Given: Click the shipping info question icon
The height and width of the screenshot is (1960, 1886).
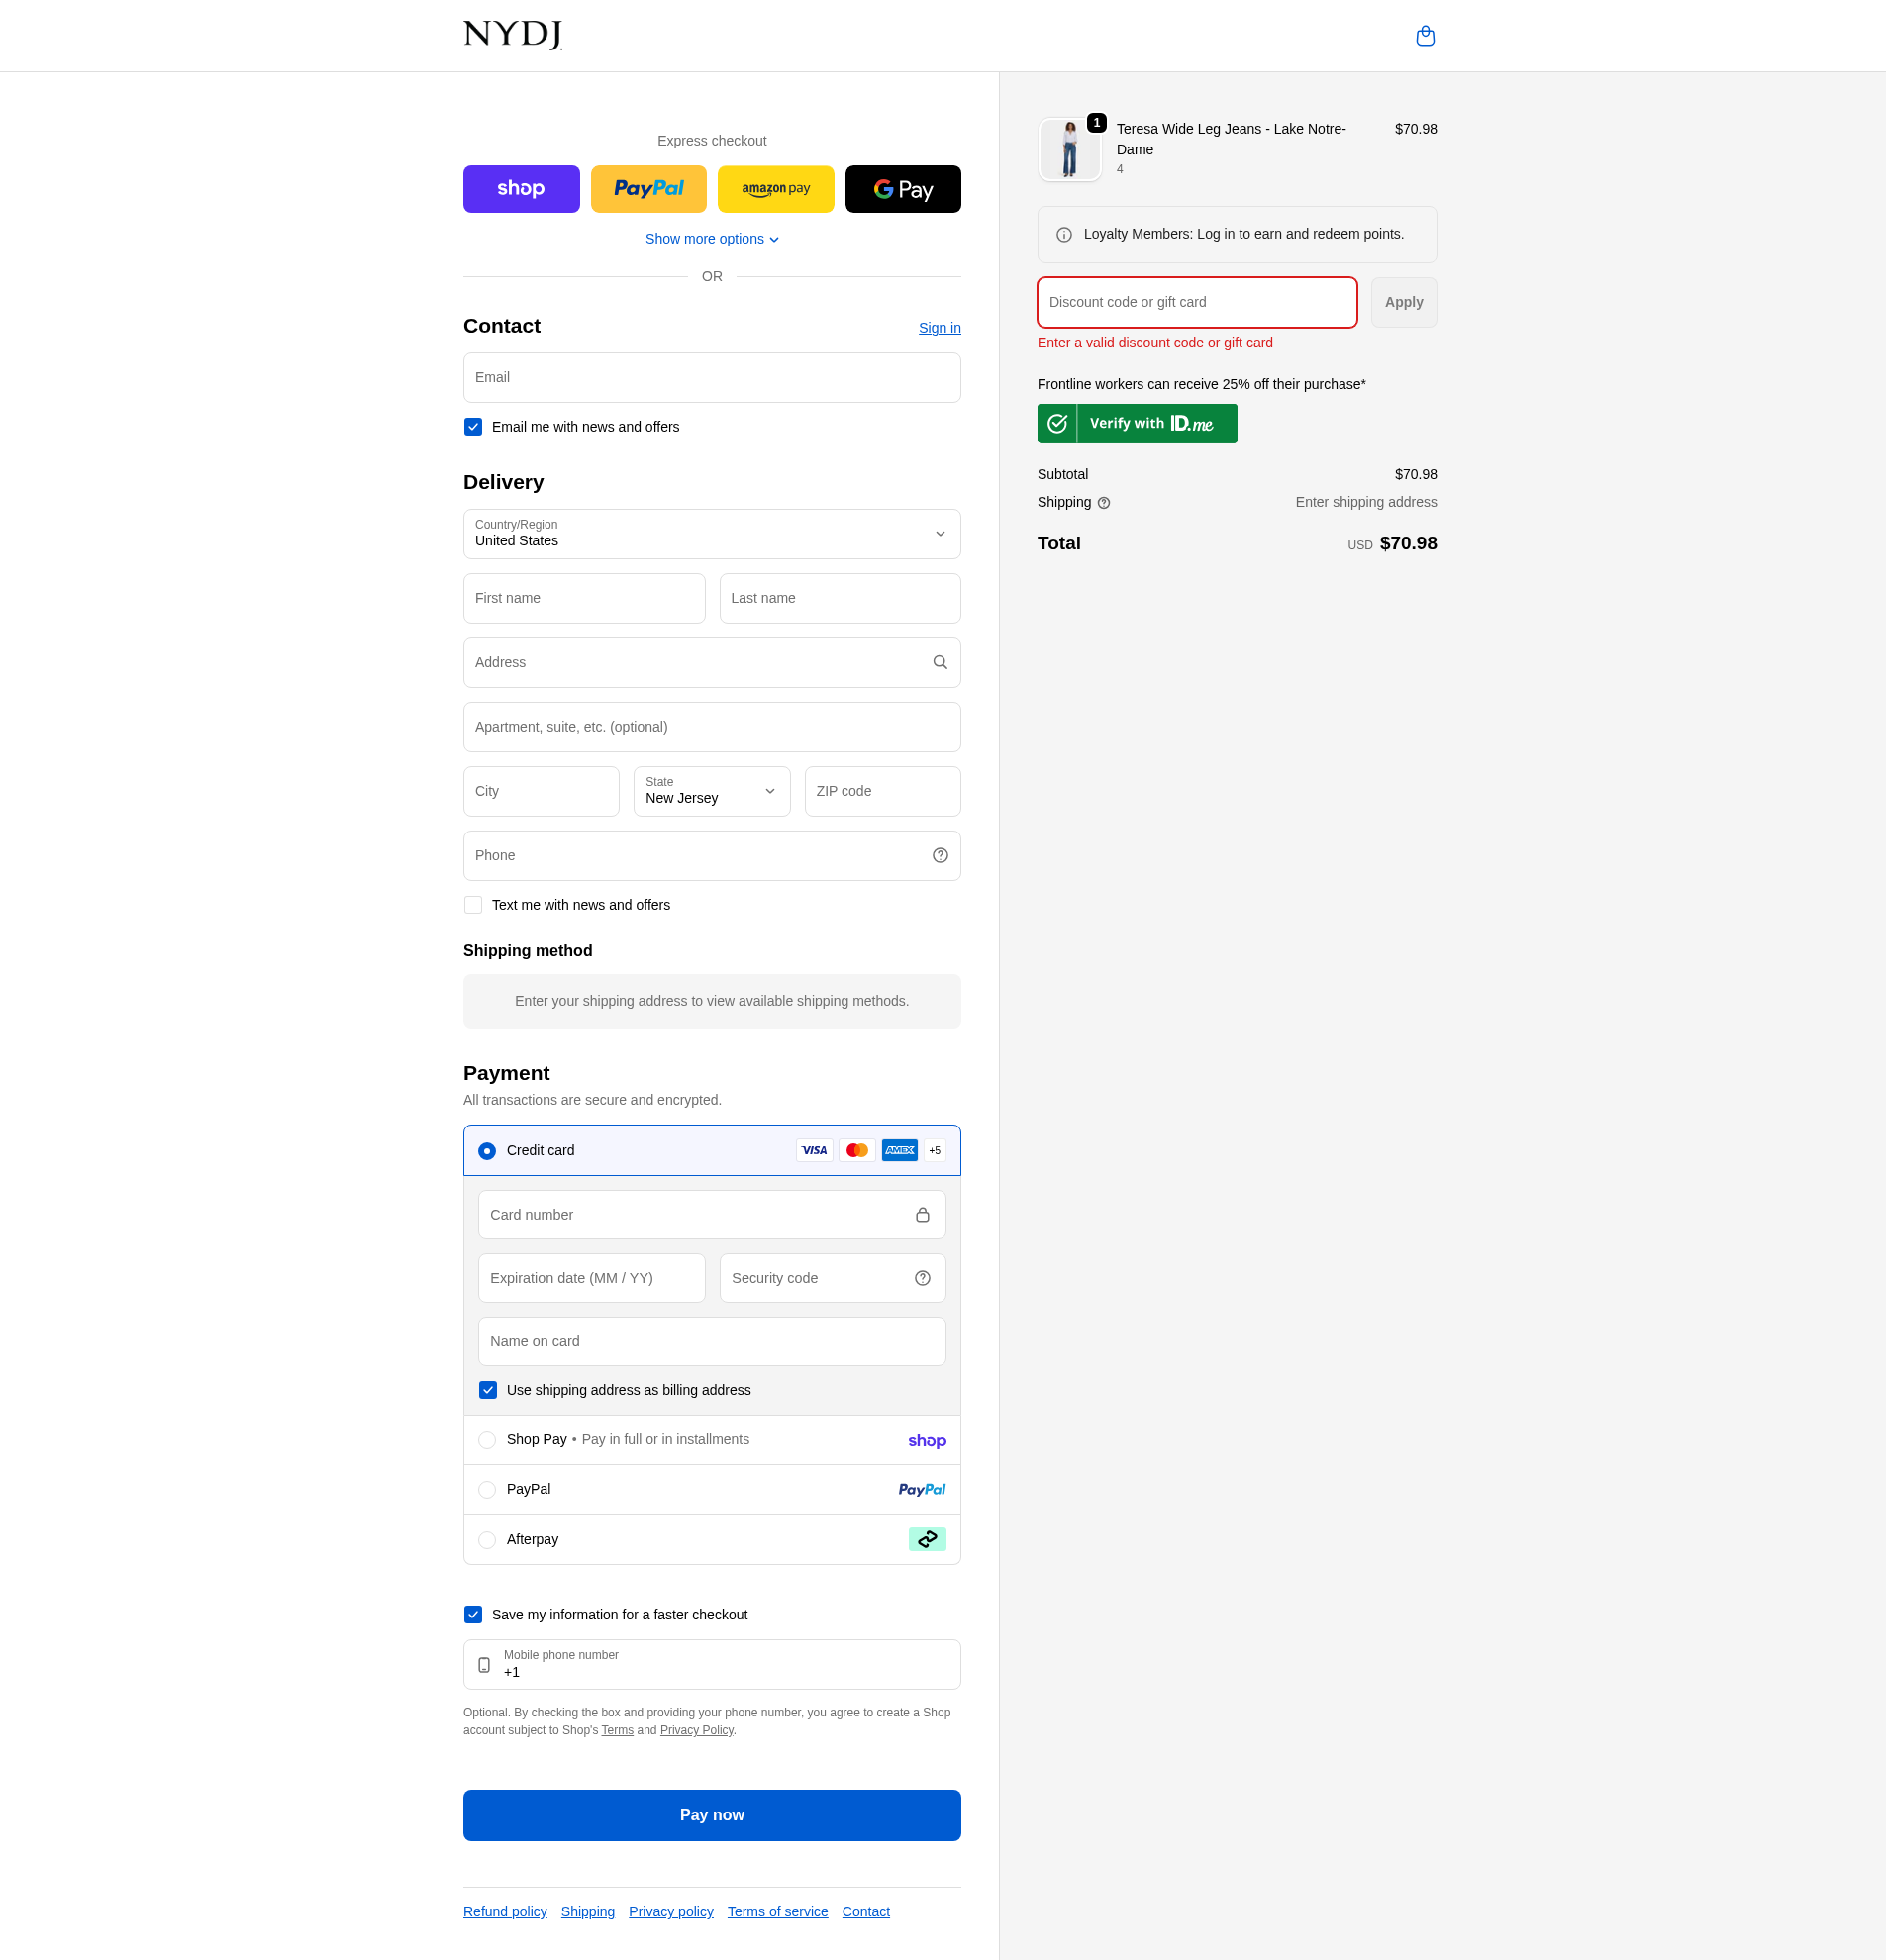Looking at the screenshot, I should (x=1104, y=503).
